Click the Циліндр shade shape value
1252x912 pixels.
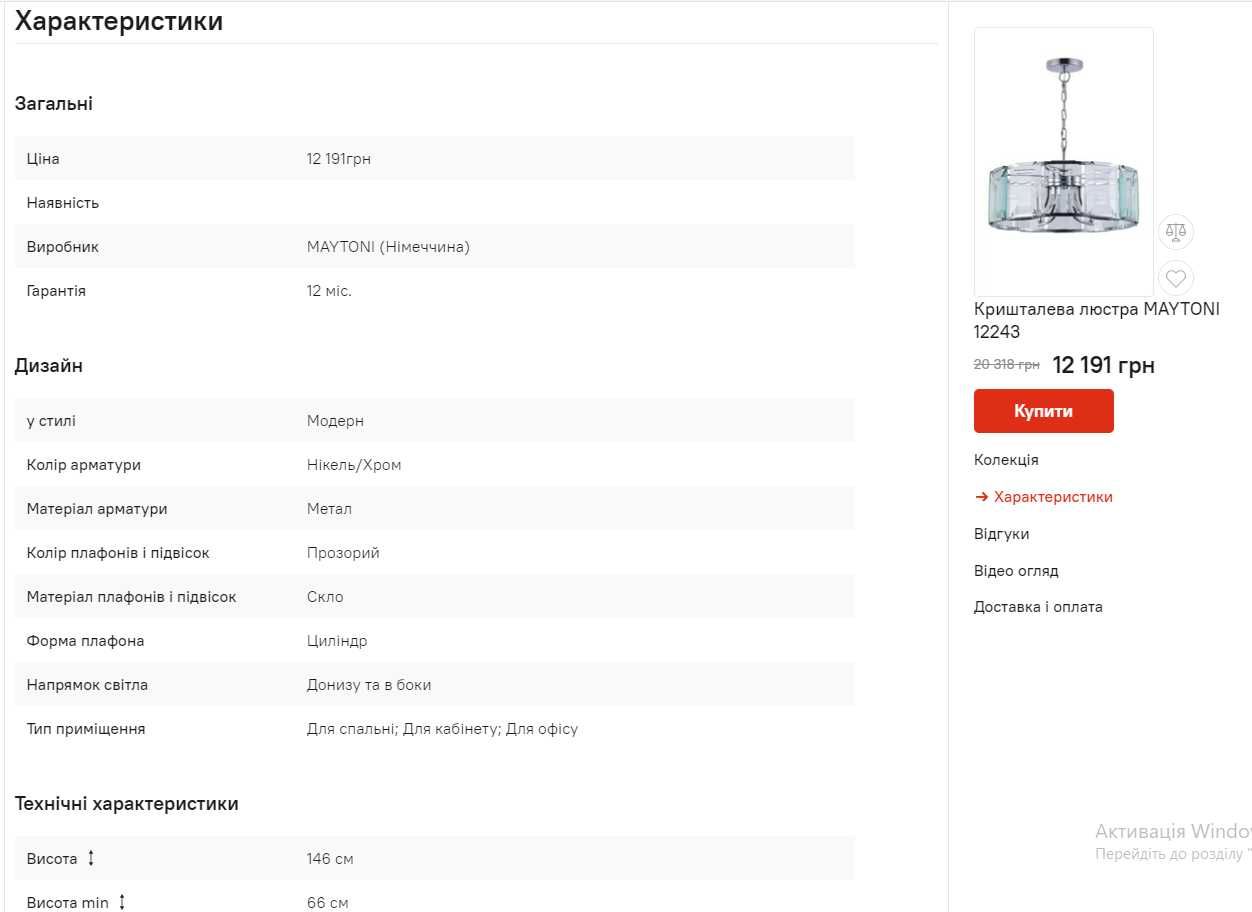tap(337, 641)
